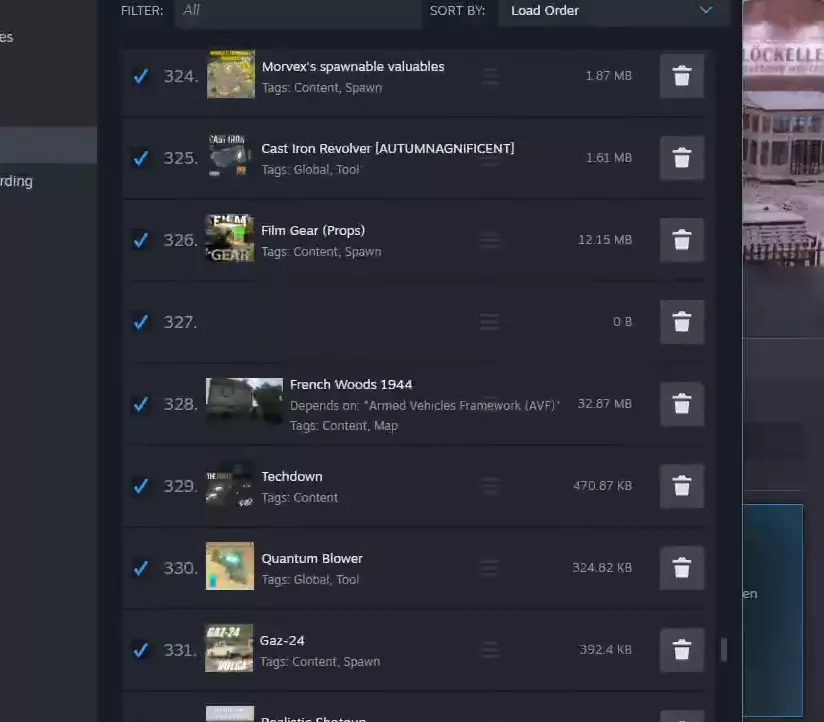Image resolution: width=824 pixels, height=722 pixels.
Task: Click trash icon for Film Gear (Props)
Action: point(682,240)
